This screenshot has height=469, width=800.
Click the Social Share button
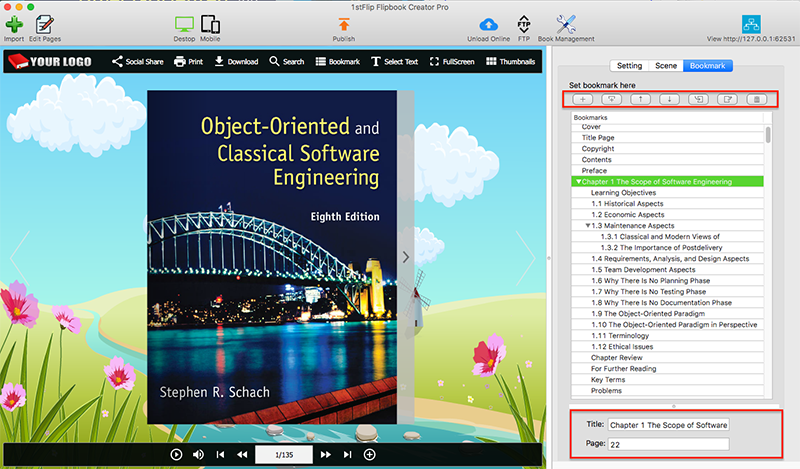[x=137, y=62]
